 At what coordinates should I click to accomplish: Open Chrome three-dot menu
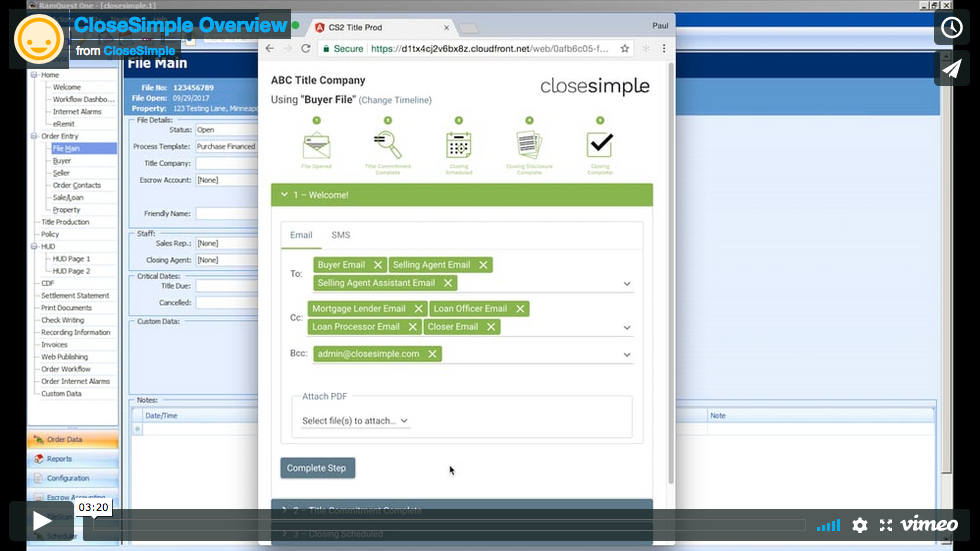pos(664,48)
